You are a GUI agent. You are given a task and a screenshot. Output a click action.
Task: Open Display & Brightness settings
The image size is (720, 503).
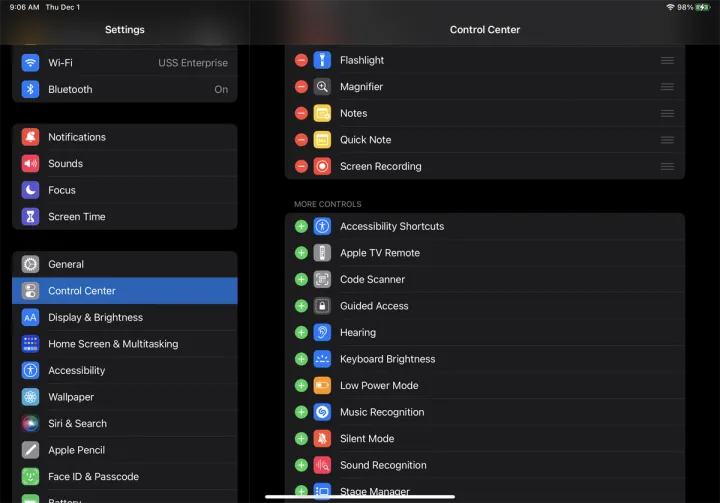pyautogui.click(x=125, y=317)
